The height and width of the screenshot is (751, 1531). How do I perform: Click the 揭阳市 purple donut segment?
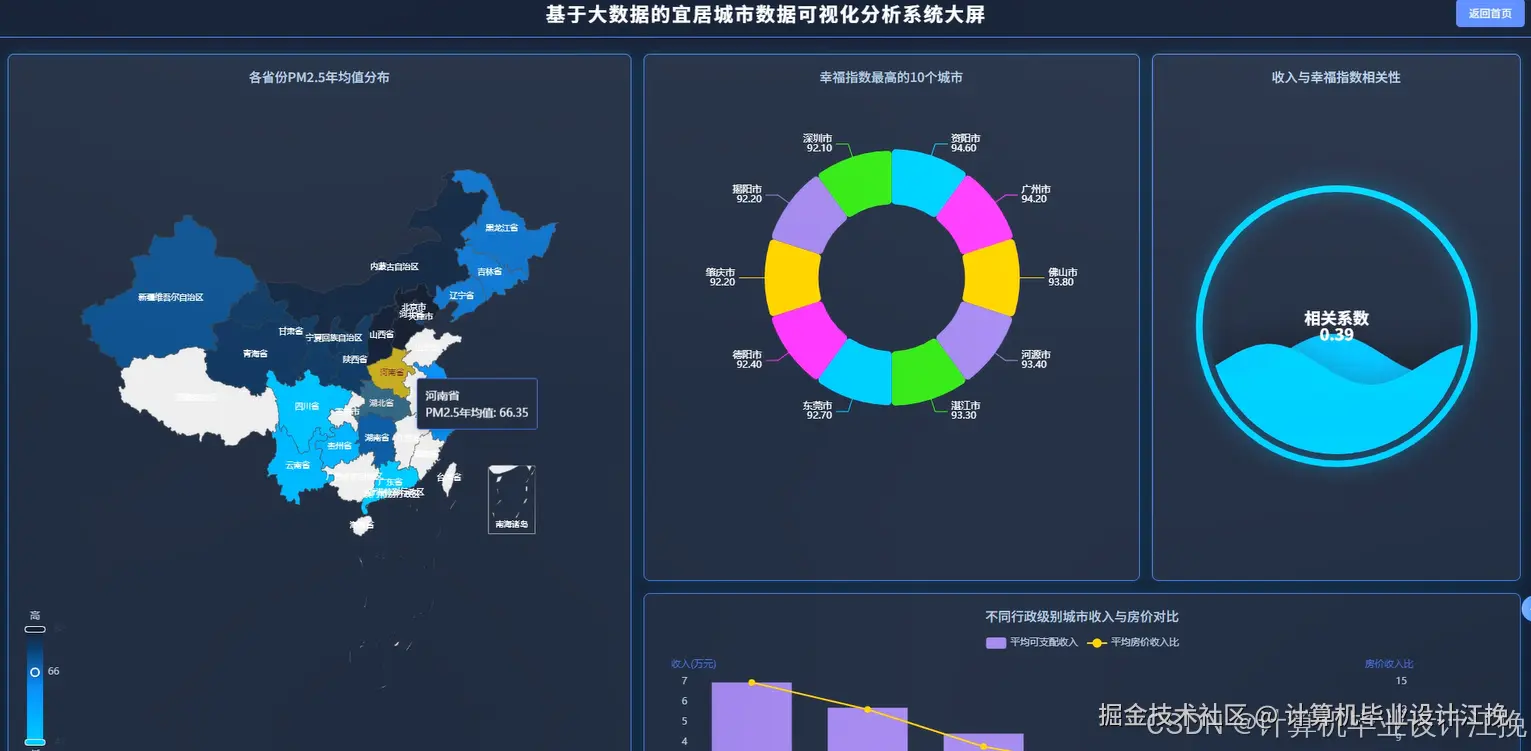[810, 214]
